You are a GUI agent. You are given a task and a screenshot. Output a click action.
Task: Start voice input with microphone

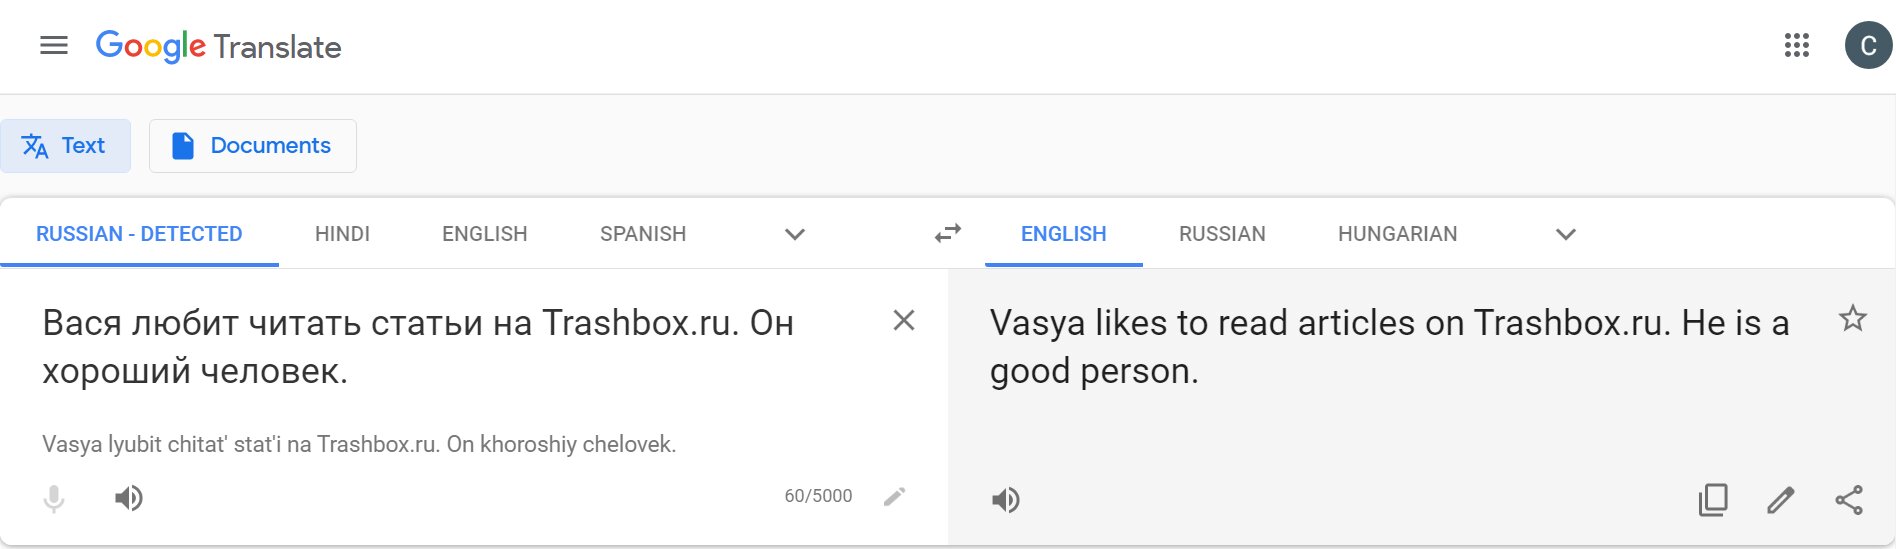[54, 498]
